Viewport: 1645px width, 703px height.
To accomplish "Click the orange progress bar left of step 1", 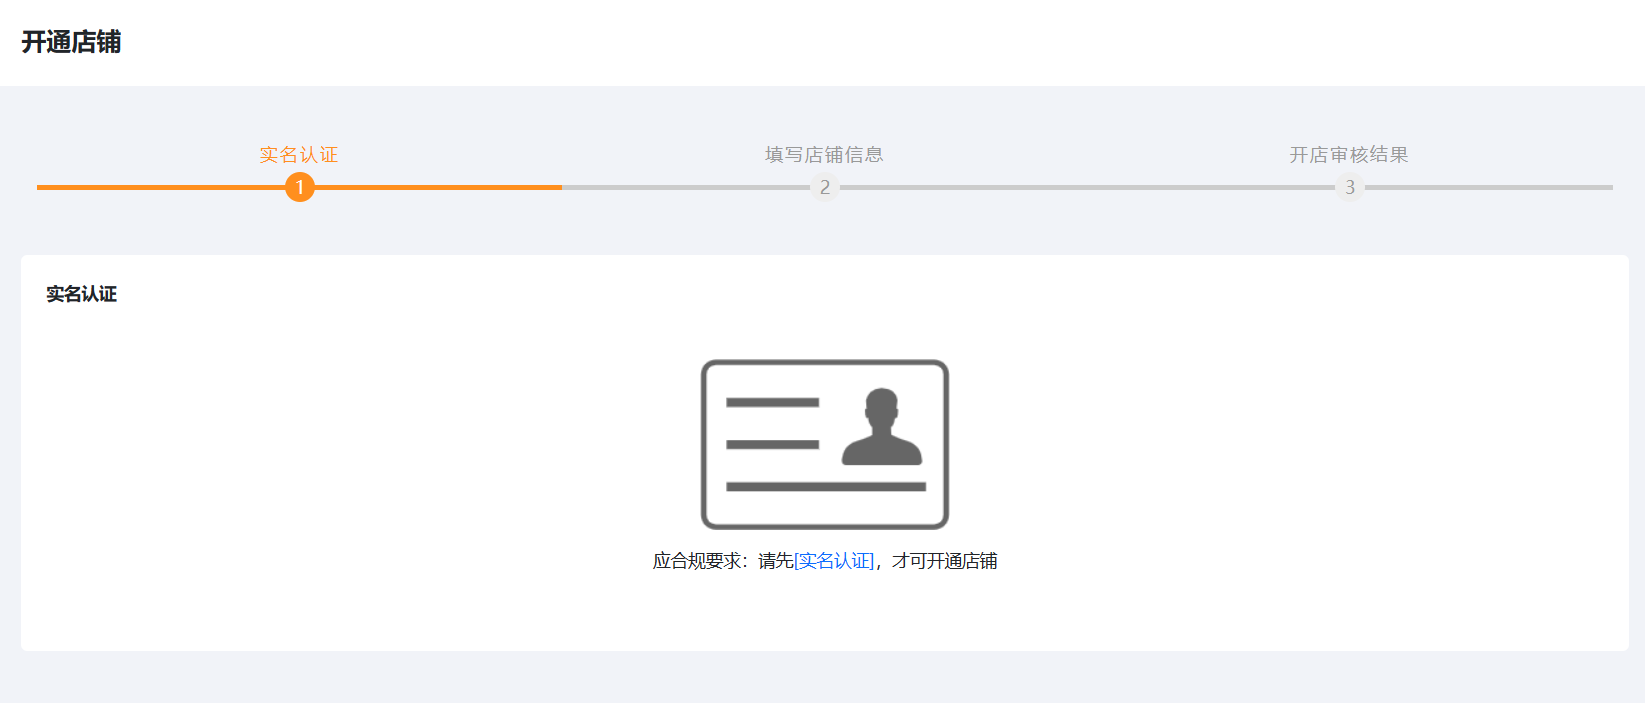I will point(160,187).
